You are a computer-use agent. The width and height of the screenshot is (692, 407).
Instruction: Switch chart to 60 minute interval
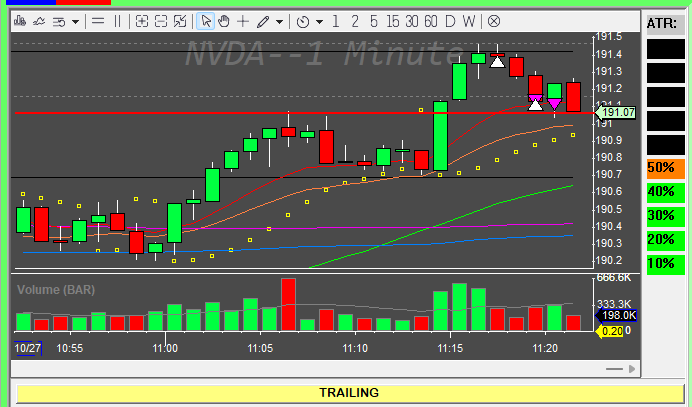pyautogui.click(x=431, y=21)
